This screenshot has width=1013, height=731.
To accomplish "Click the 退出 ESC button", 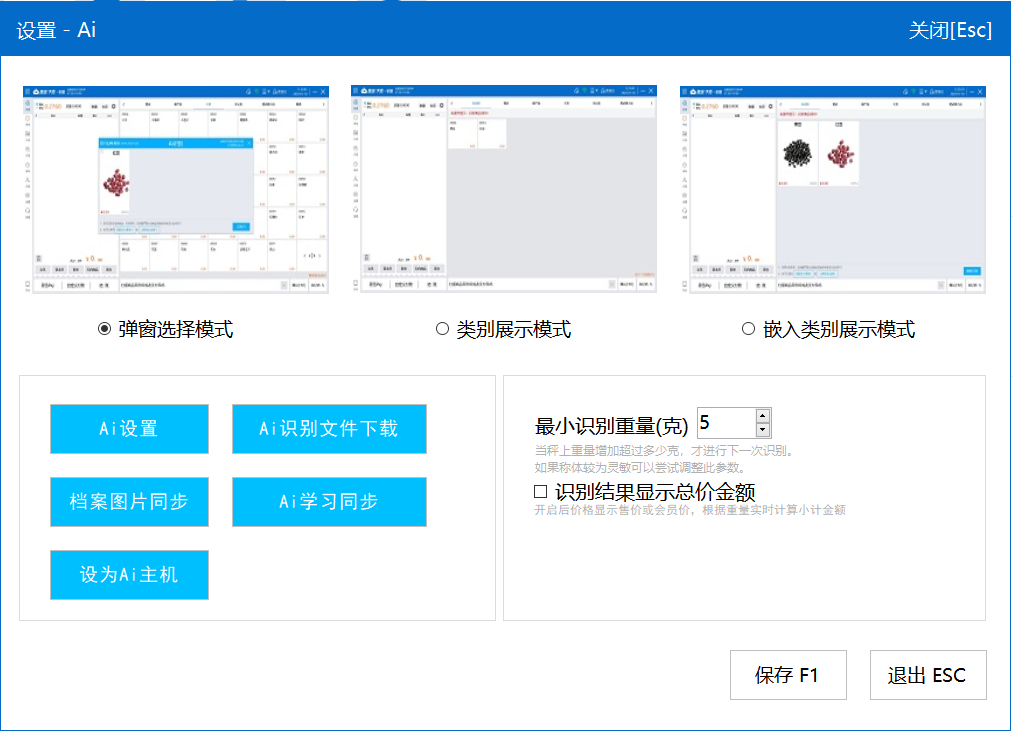I will (x=927, y=675).
